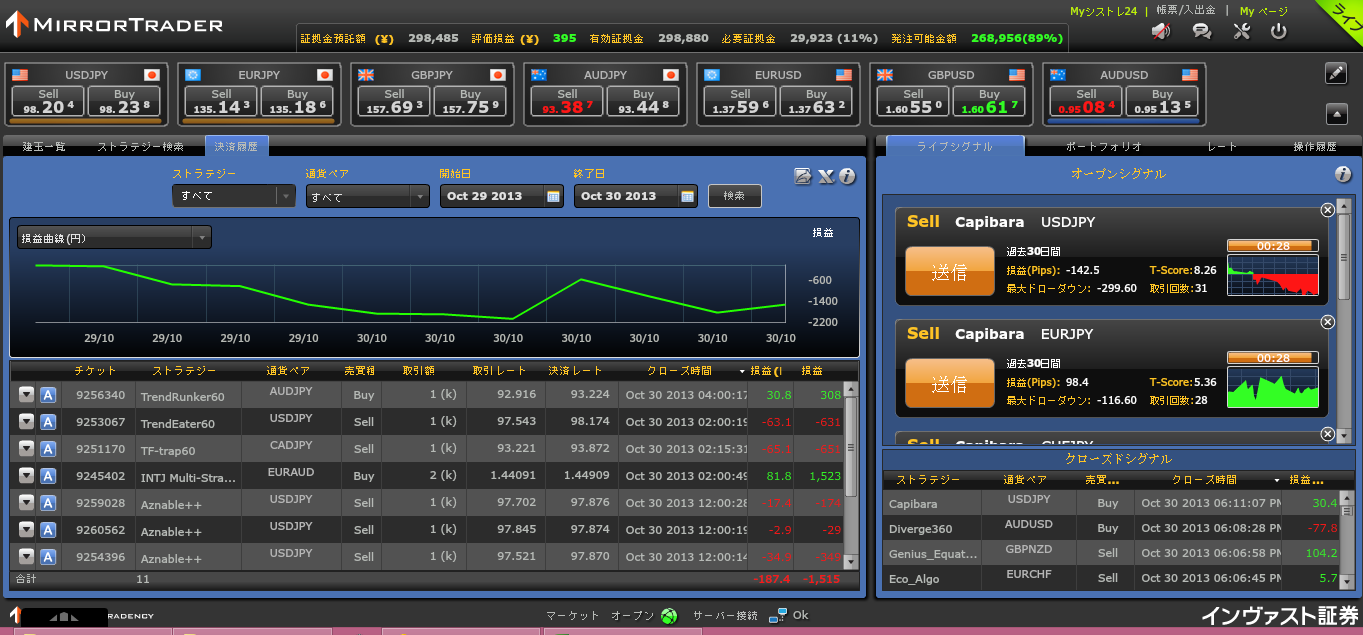Click the server connection status icon
Viewport: 1363px width, 635px height.
coord(778,616)
